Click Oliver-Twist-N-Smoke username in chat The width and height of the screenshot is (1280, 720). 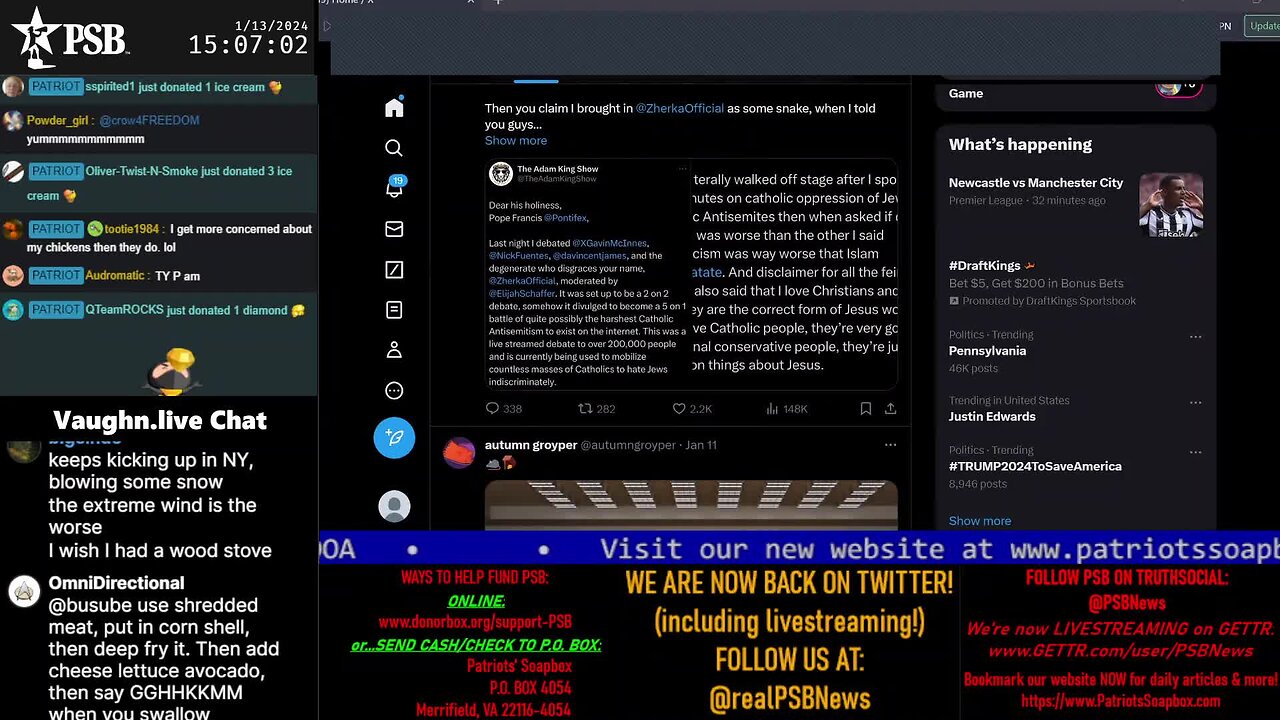[141, 171]
